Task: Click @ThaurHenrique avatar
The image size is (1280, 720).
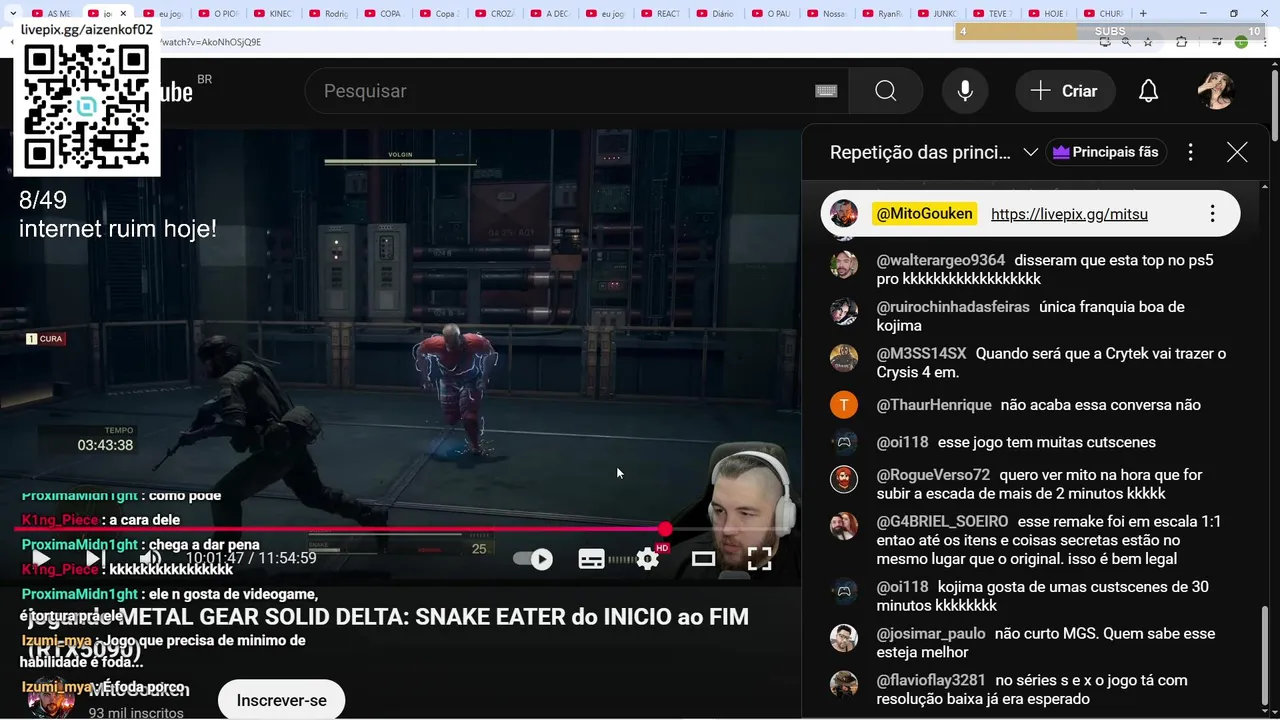Action: tap(844, 405)
